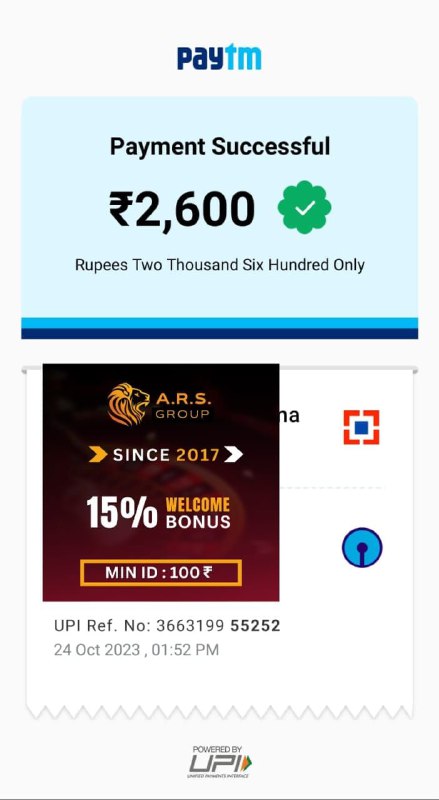
Task: Click the UPI logo at bottom
Action: coord(220,761)
